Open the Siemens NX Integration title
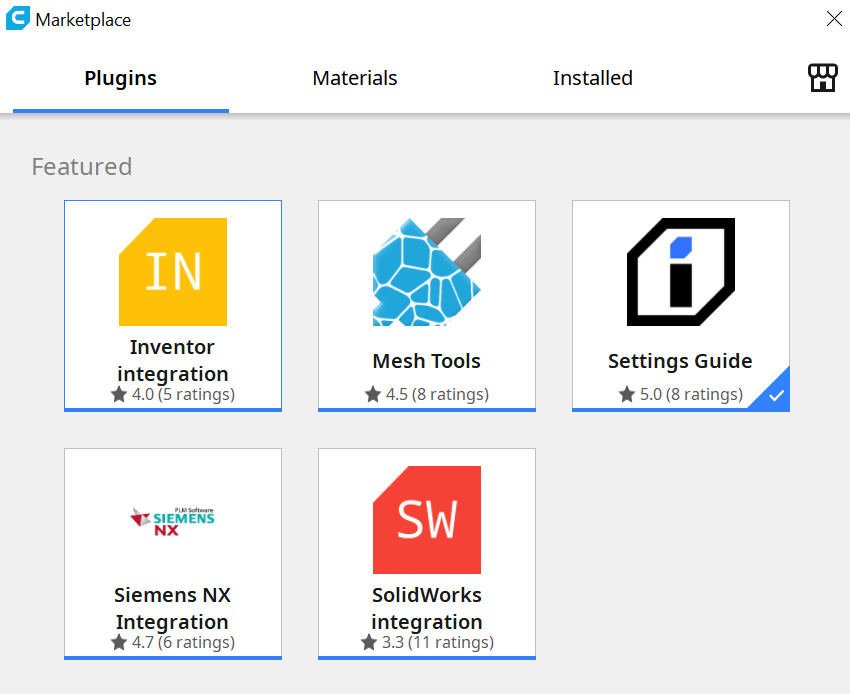Viewport: 850px width, 694px height. [173, 608]
